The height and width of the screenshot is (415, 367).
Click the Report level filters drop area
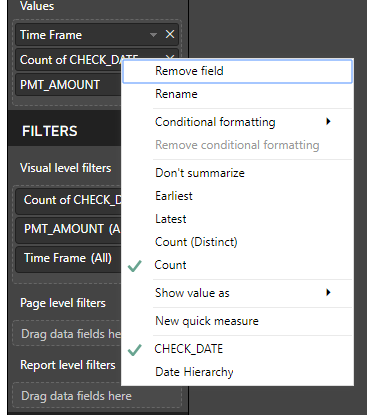coord(97,396)
